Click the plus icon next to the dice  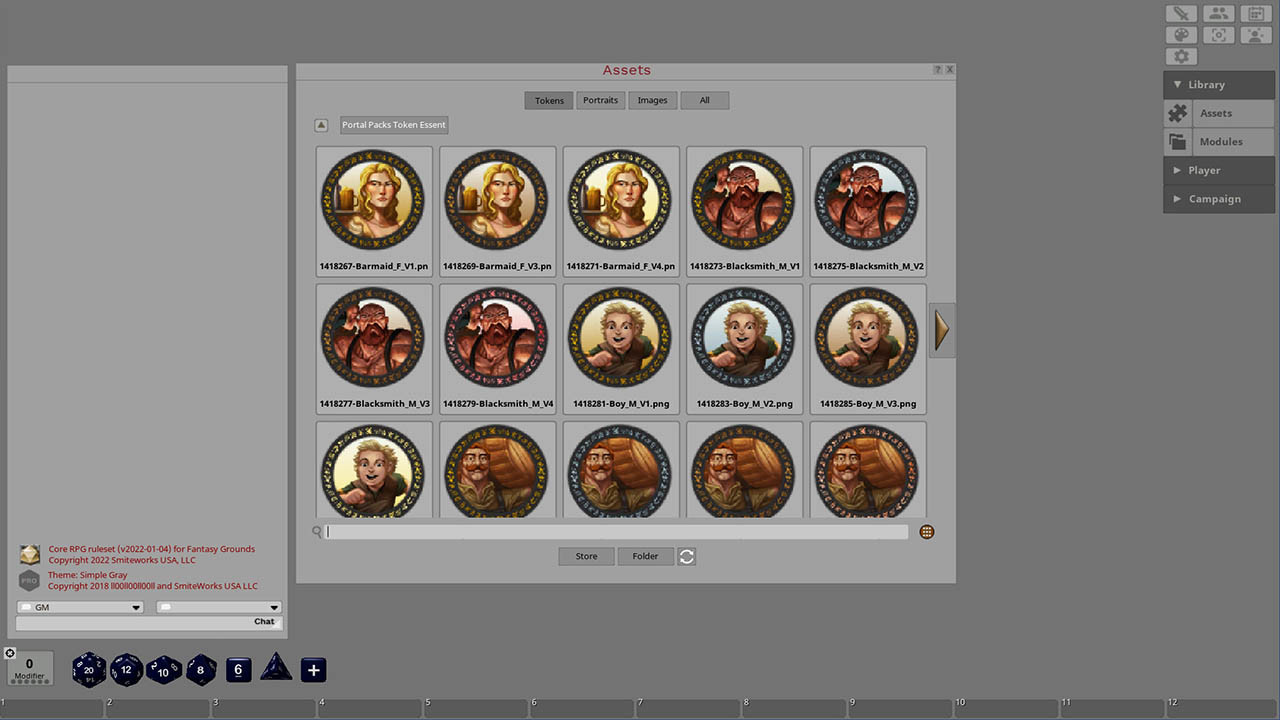pyautogui.click(x=313, y=670)
